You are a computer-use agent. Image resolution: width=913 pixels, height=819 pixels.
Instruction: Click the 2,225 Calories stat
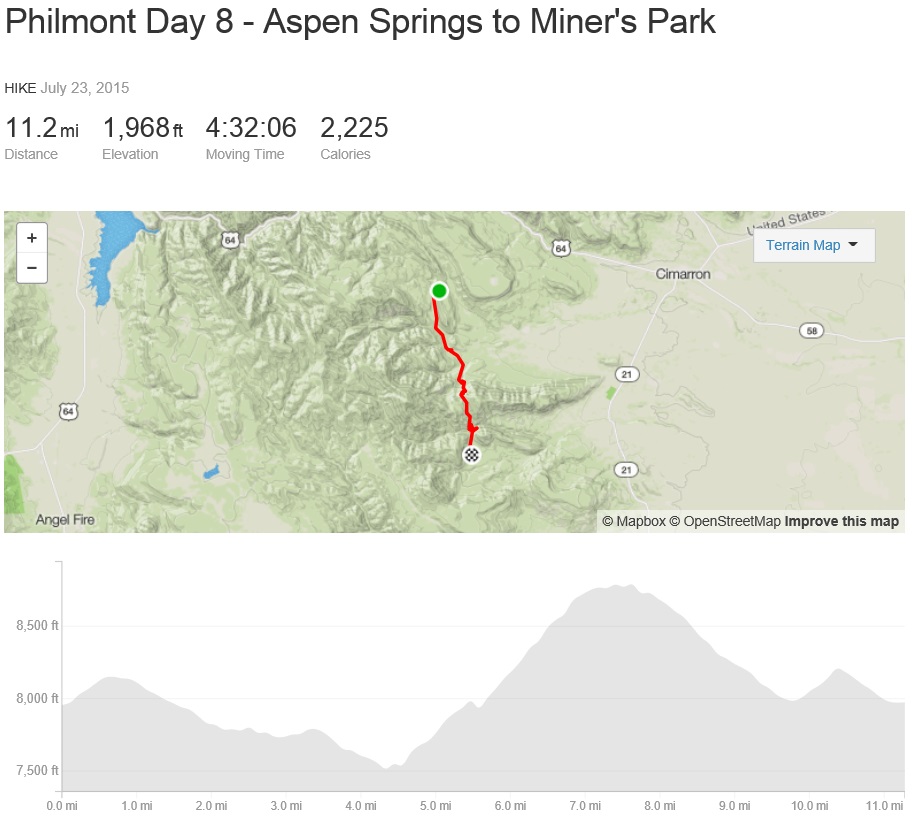(x=354, y=129)
